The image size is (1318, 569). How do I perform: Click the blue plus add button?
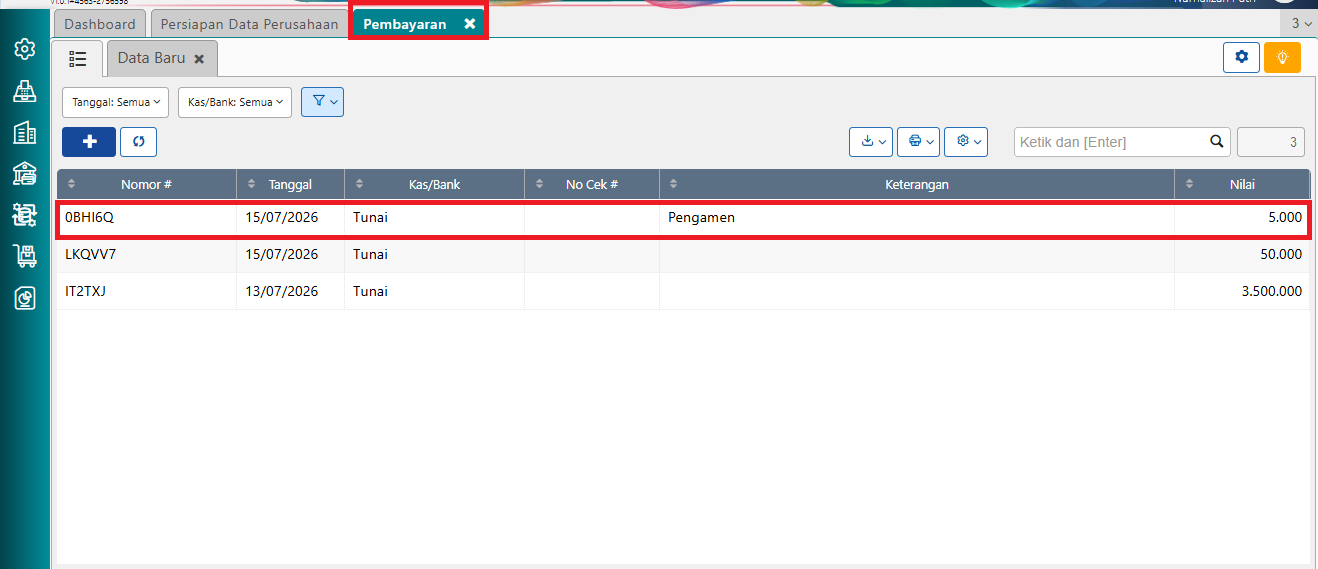pyautogui.click(x=89, y=142)
